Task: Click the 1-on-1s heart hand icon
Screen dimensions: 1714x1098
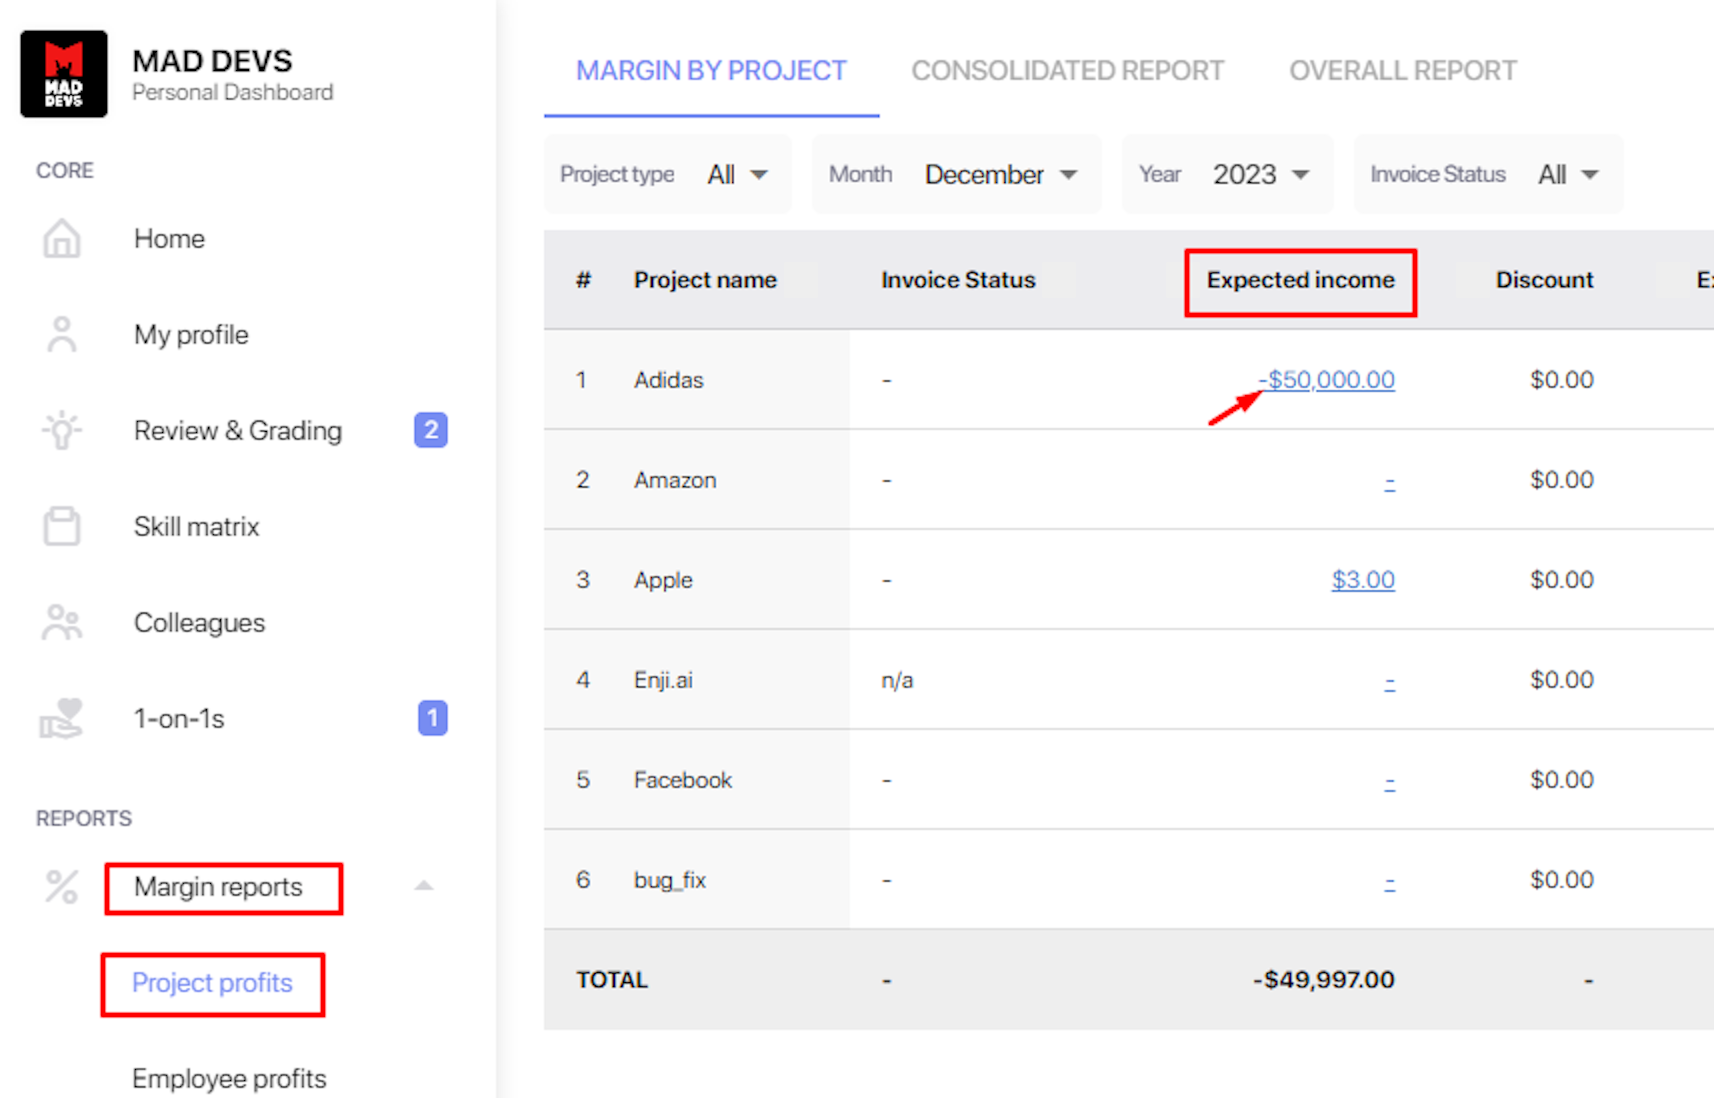Action: click(x=62, y=718)
